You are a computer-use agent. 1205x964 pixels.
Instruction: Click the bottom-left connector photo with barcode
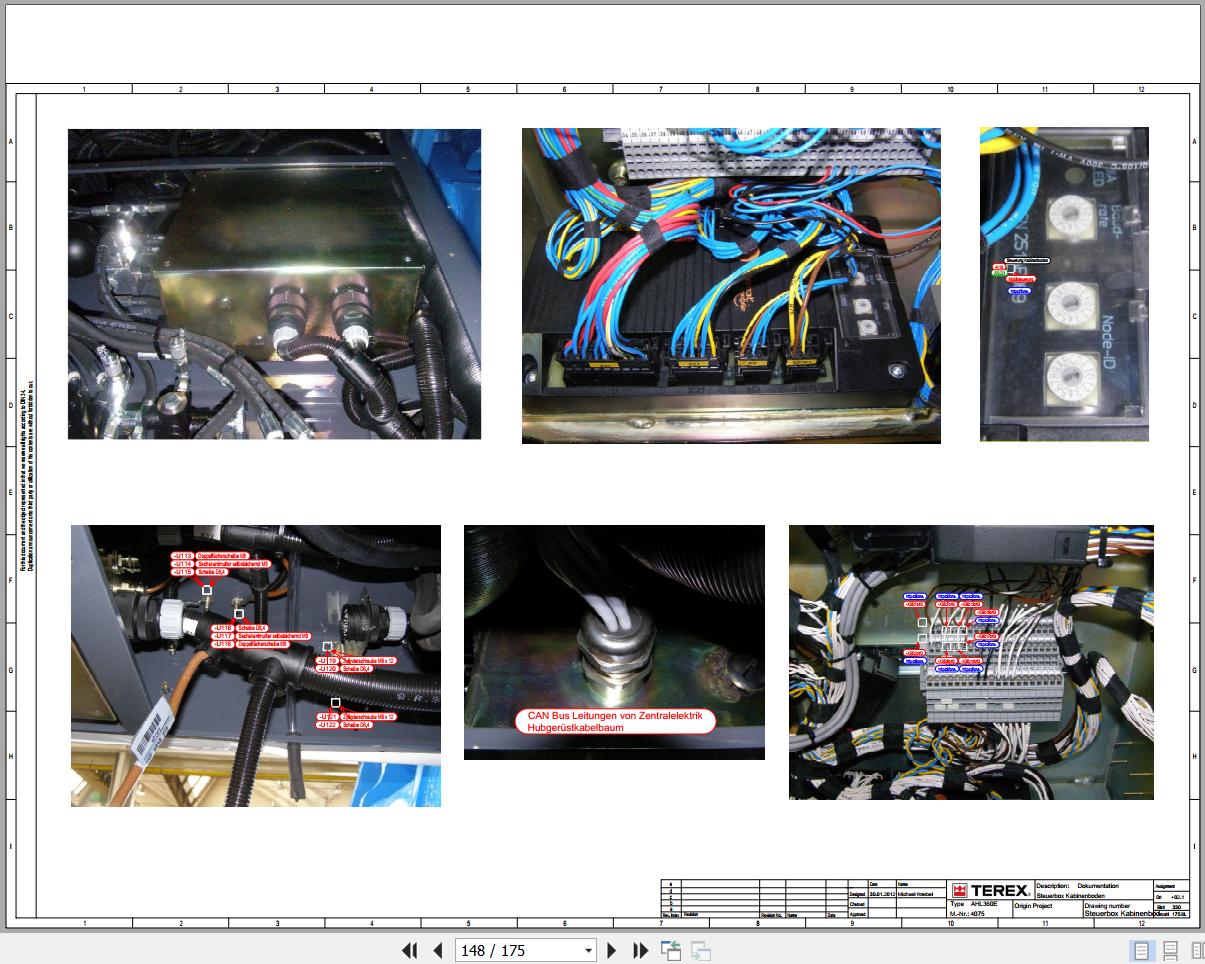point(255,666)
